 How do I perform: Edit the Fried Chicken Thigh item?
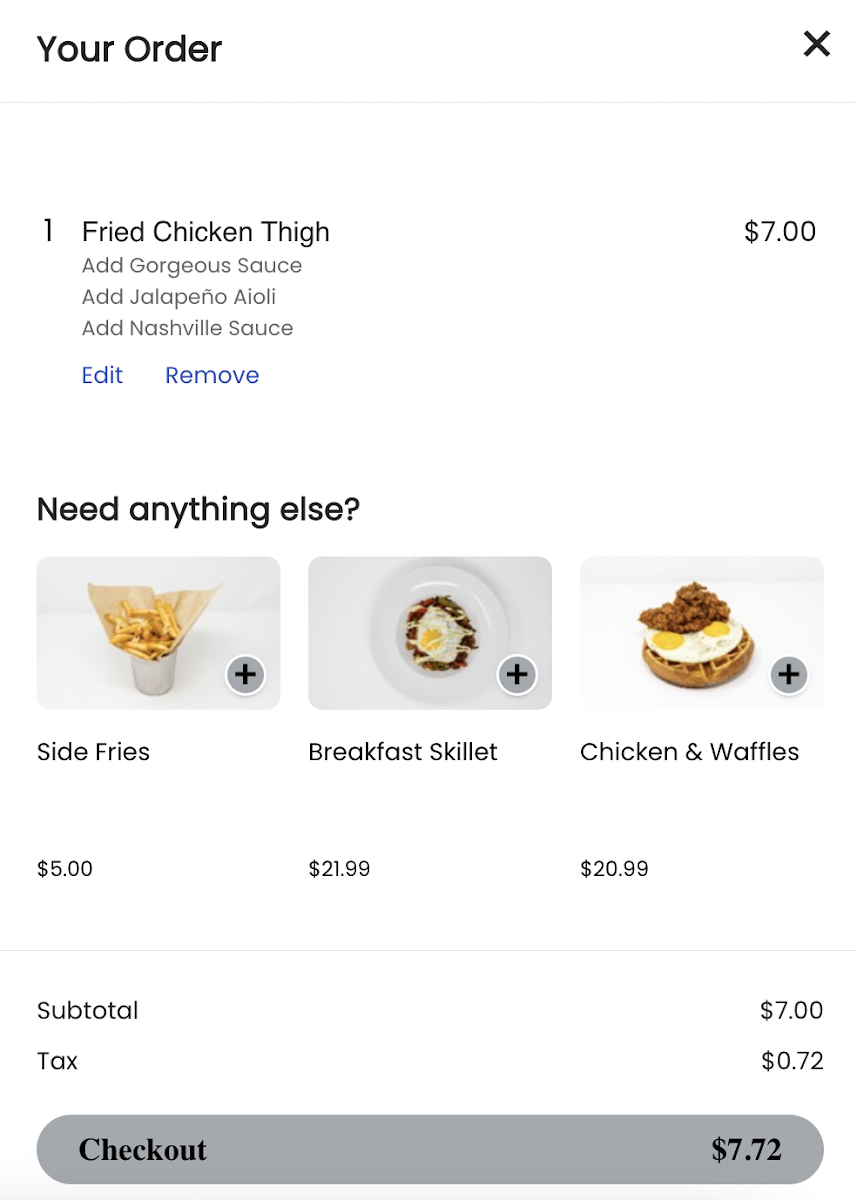[x=102, y=375]
